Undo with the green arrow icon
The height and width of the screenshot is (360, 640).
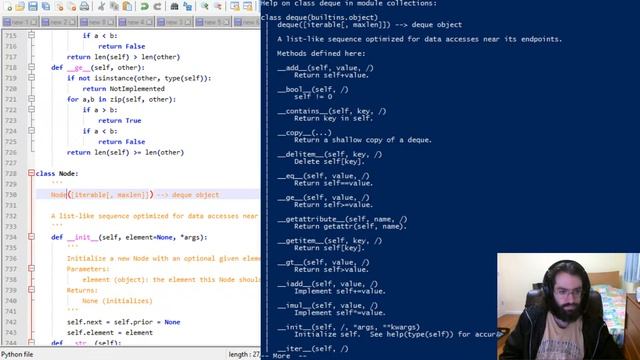144,6
